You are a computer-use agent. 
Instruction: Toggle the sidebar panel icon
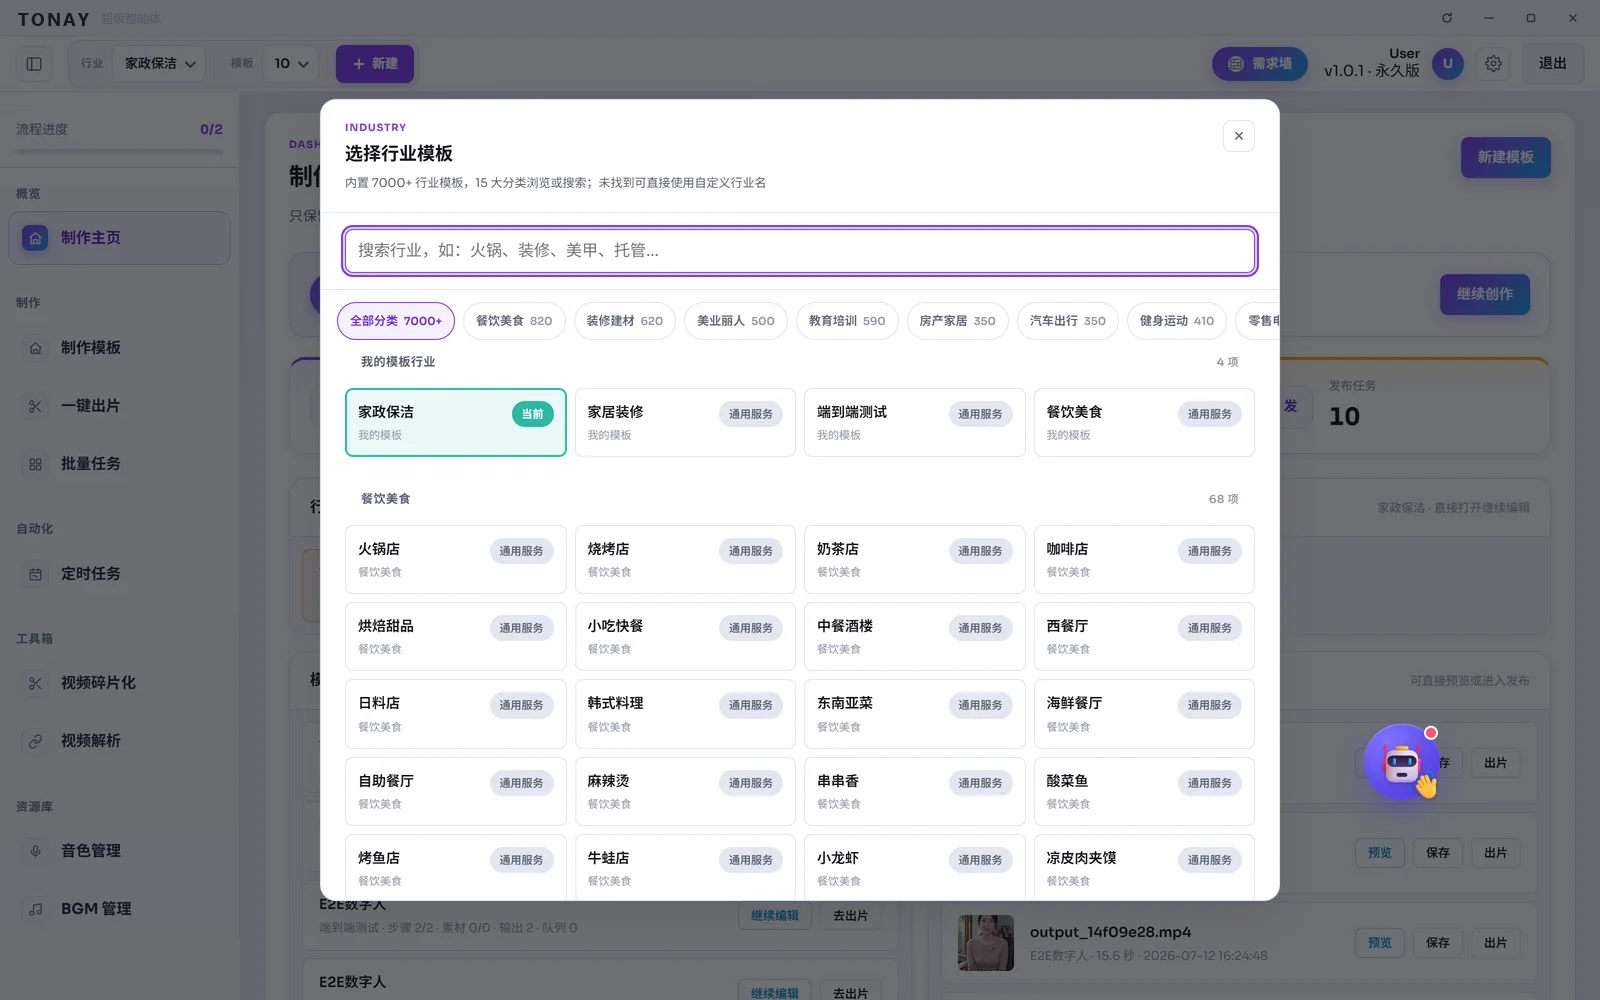(x=34, y=64)
